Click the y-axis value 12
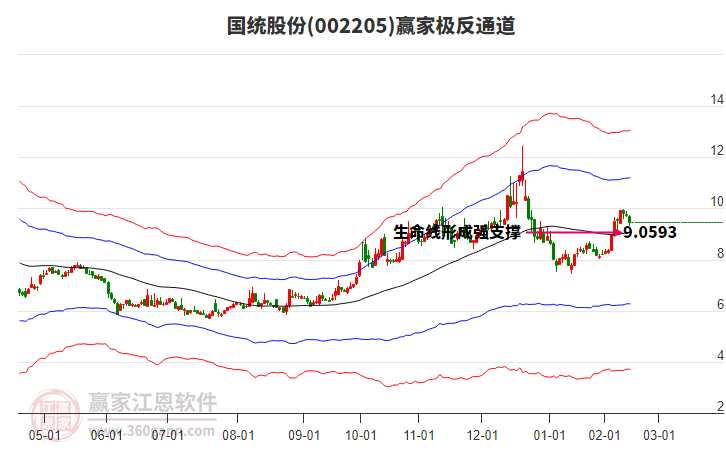726x450 pixels. point(717,150)
